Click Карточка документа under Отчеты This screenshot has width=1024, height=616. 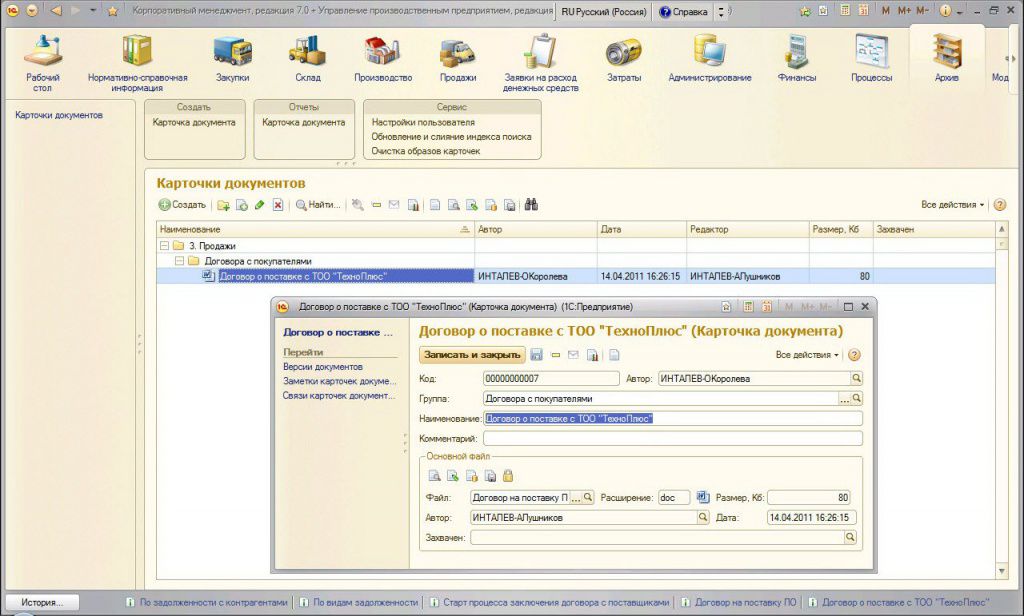pos(304,122)
